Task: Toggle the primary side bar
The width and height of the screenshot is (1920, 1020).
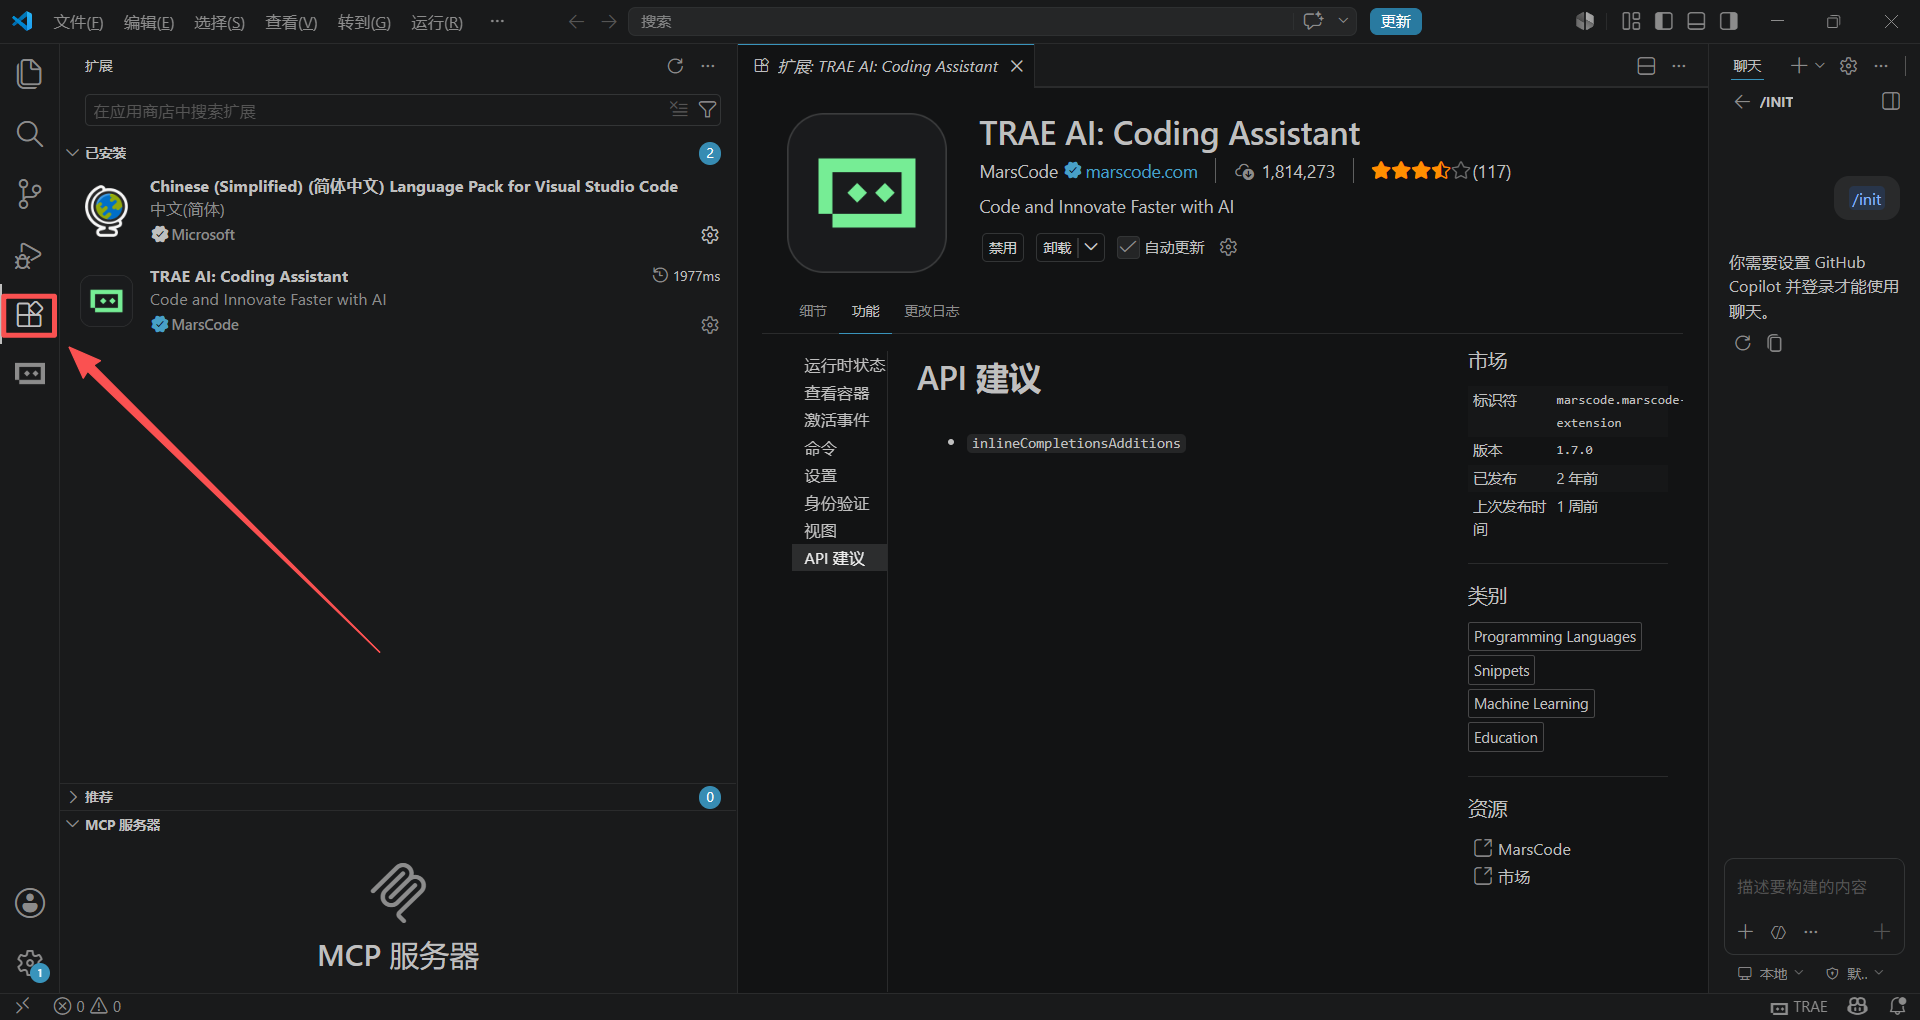Action: [x=1664, y=21]
